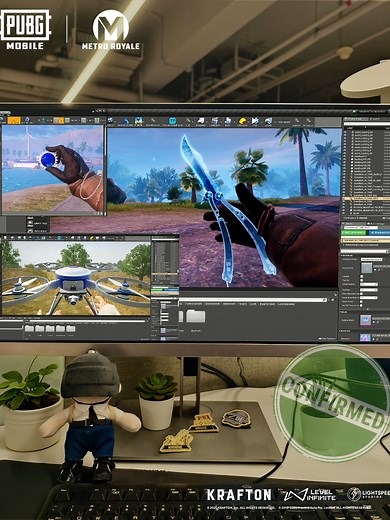Click the World Outliner search field
This screenshot has height=520, width=390.
pos(367,124)
